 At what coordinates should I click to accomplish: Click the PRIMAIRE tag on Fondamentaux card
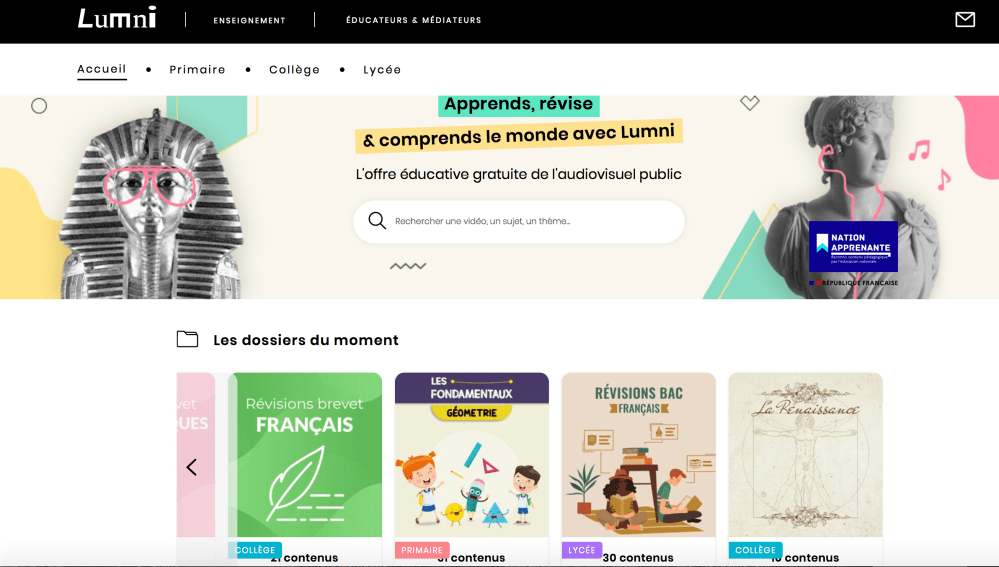pos(422,550)
